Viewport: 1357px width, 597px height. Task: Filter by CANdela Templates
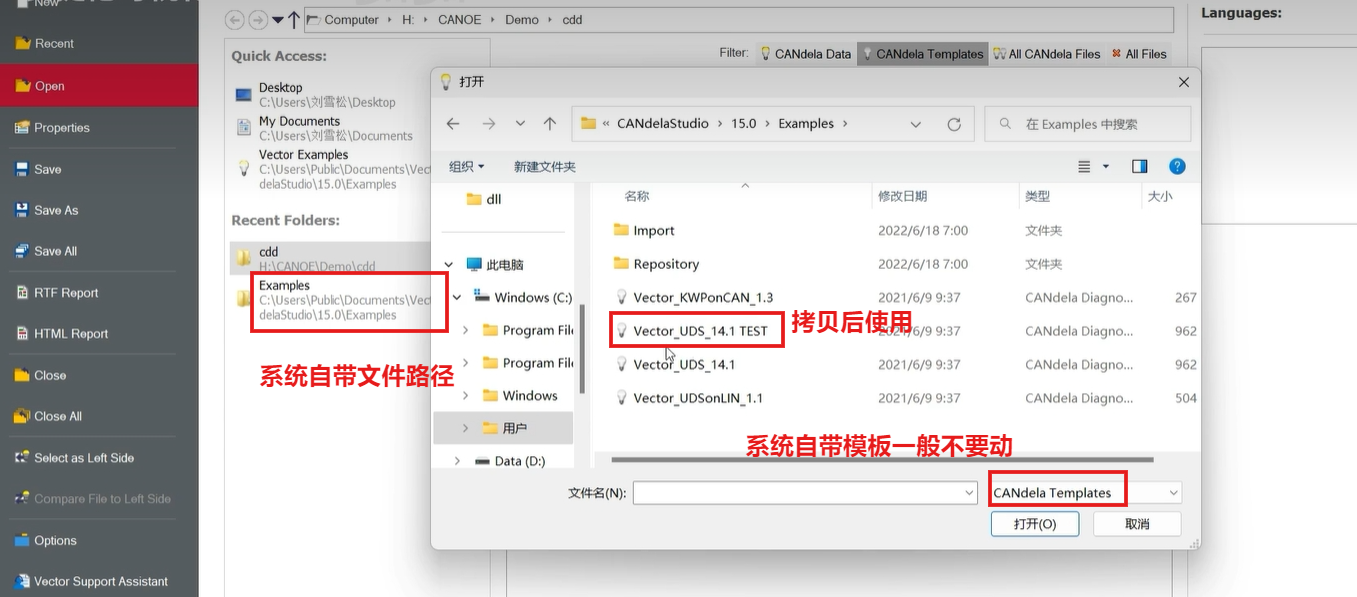coord(922,54)
